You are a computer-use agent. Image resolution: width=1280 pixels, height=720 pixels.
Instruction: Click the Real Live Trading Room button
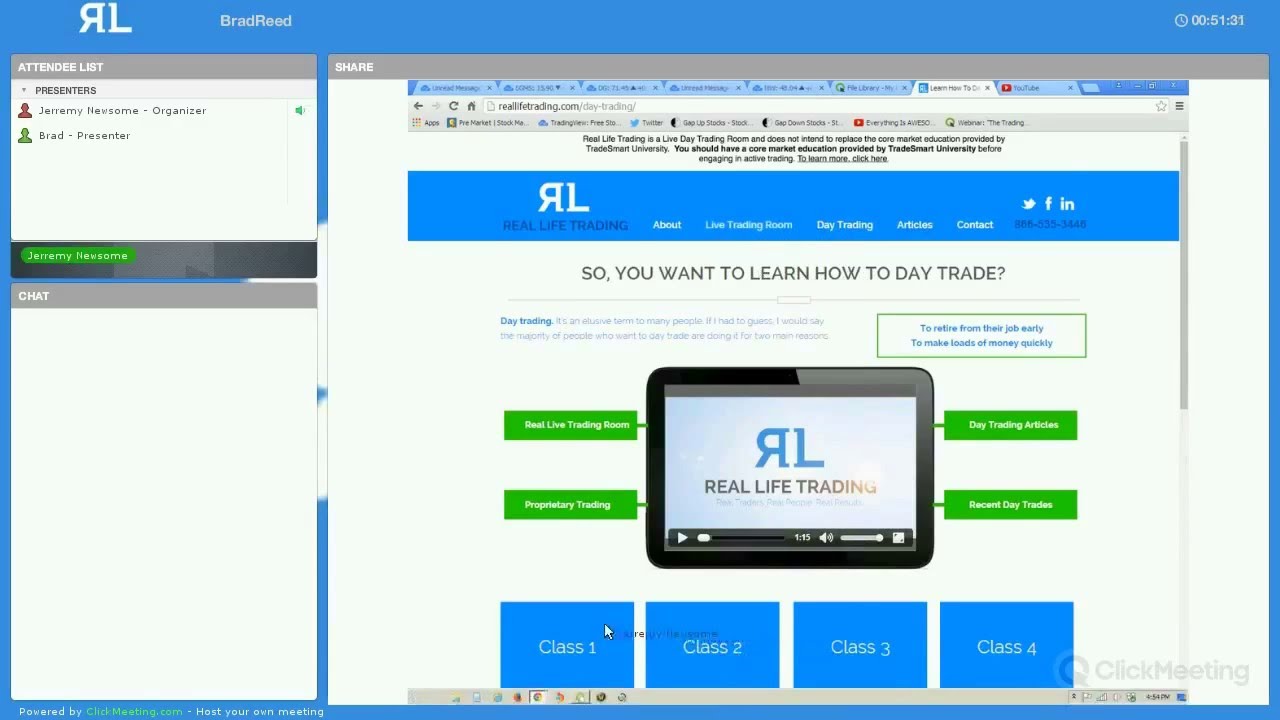tap(571, 425)
